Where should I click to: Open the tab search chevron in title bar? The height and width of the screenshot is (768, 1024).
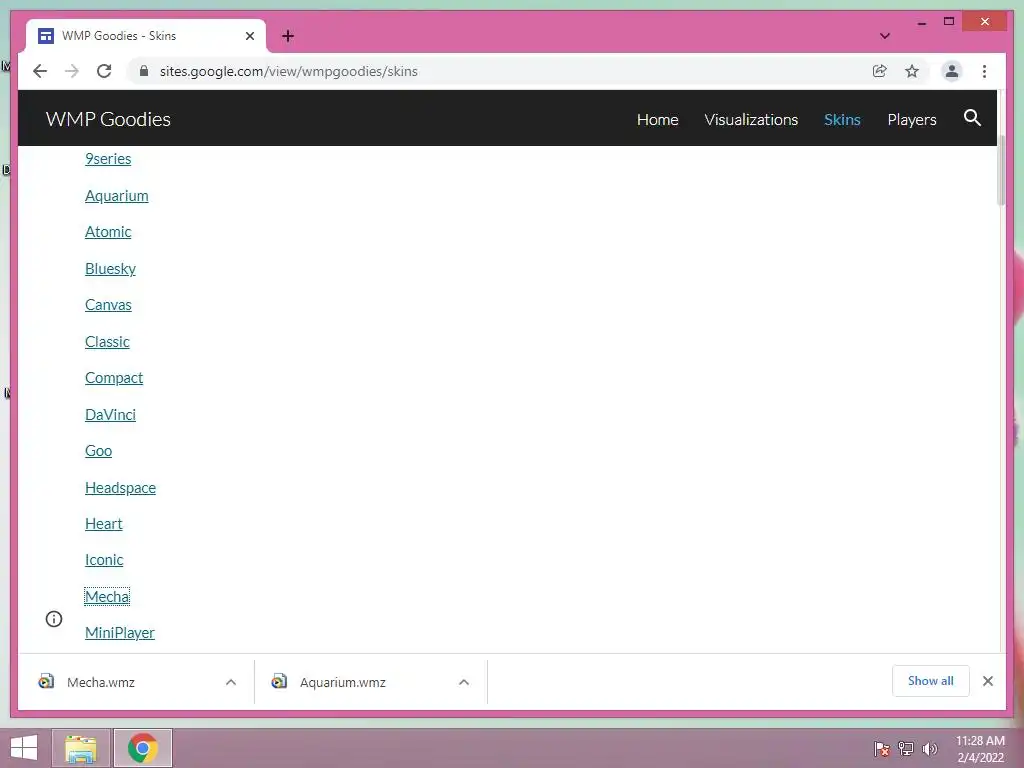[x=885, y=36]
